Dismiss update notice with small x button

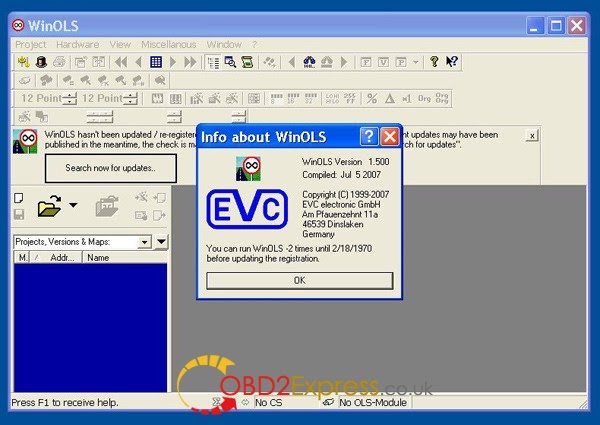(532, 136)
